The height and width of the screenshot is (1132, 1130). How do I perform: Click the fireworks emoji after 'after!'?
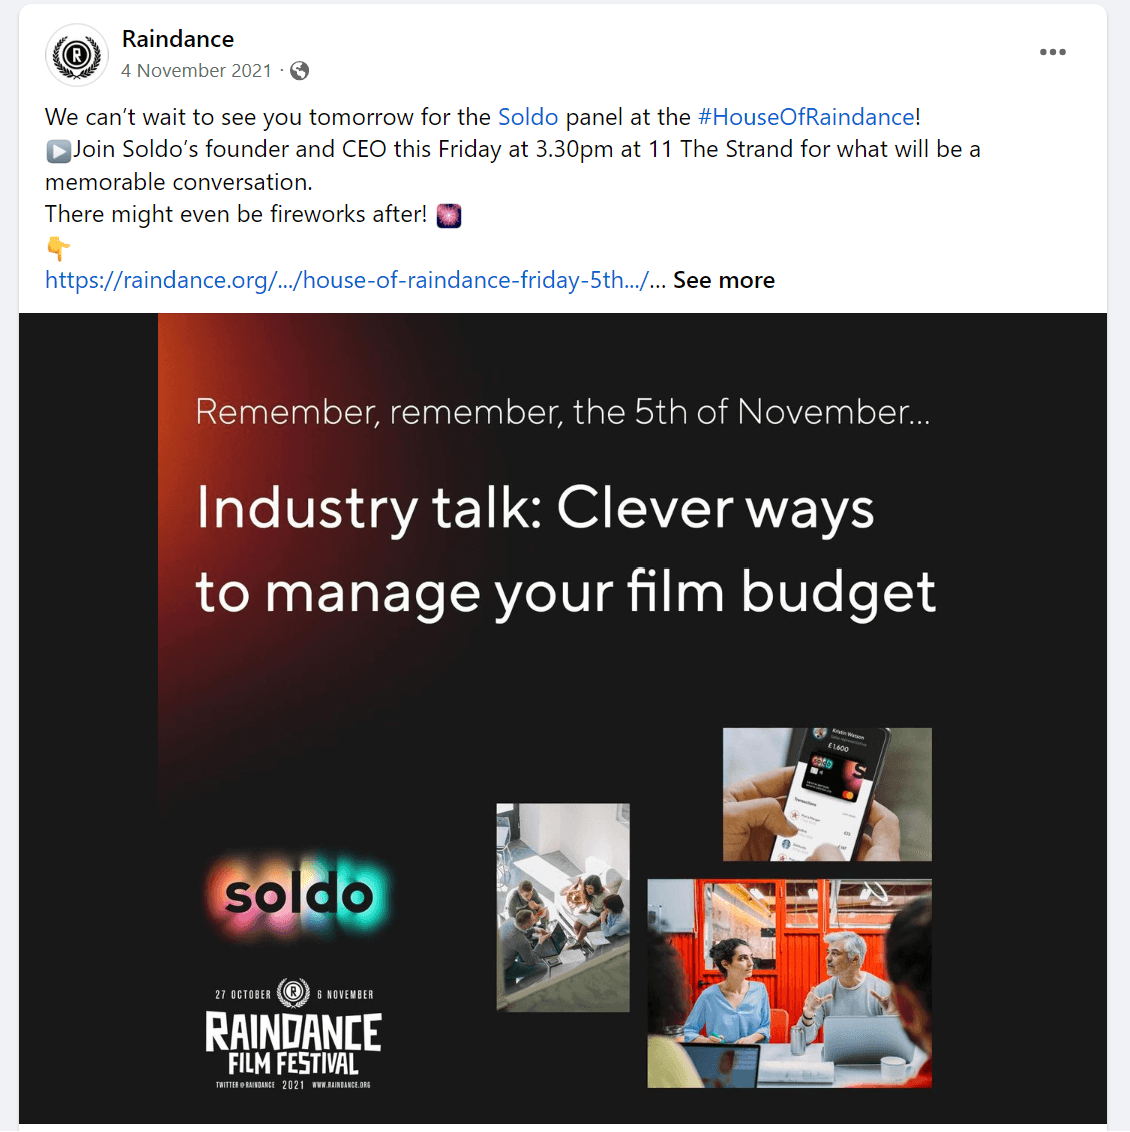coord(449,215)
